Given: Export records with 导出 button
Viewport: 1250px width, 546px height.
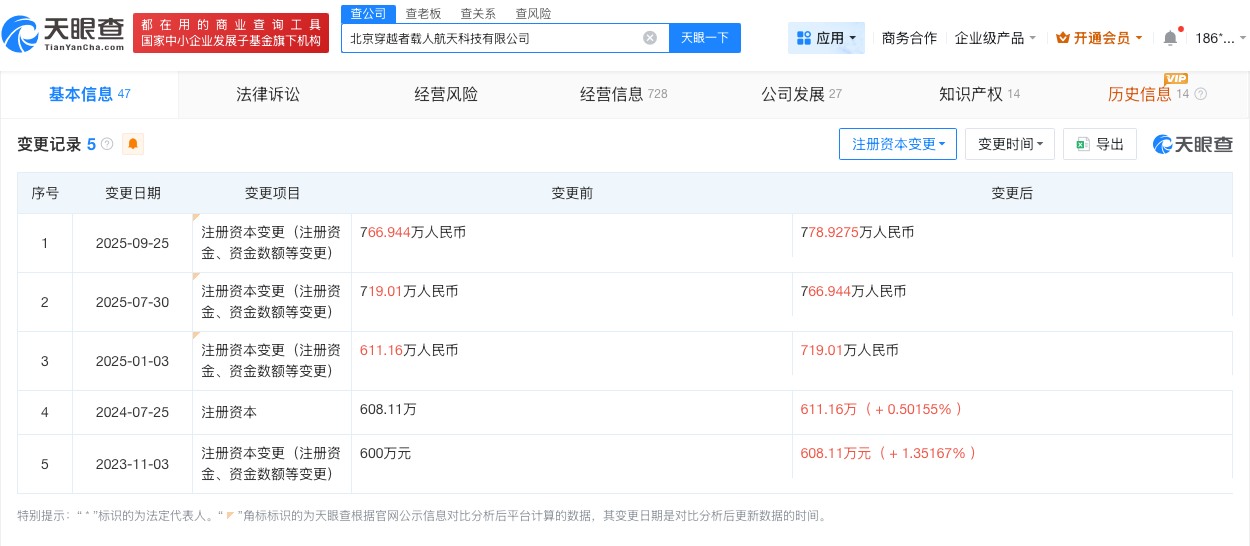Looking at the screenshot, I should [1100, 144].
